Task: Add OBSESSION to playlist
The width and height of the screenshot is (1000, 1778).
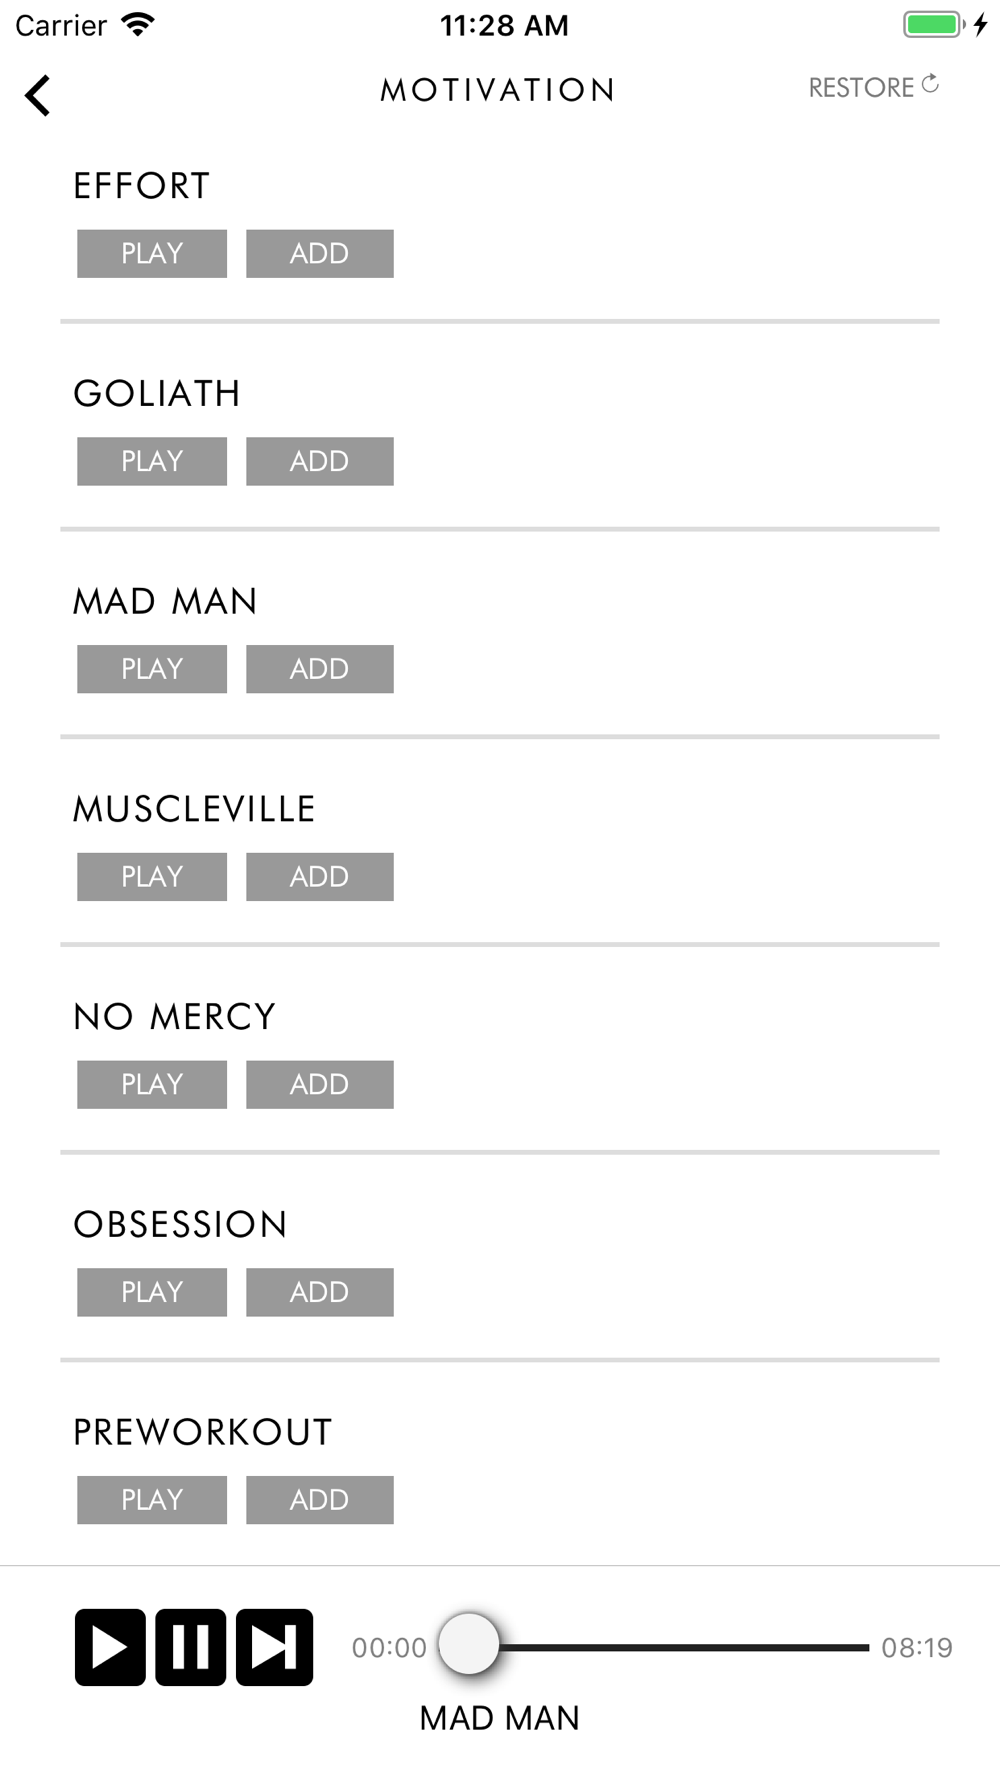Action: [x=320, y=1292]
